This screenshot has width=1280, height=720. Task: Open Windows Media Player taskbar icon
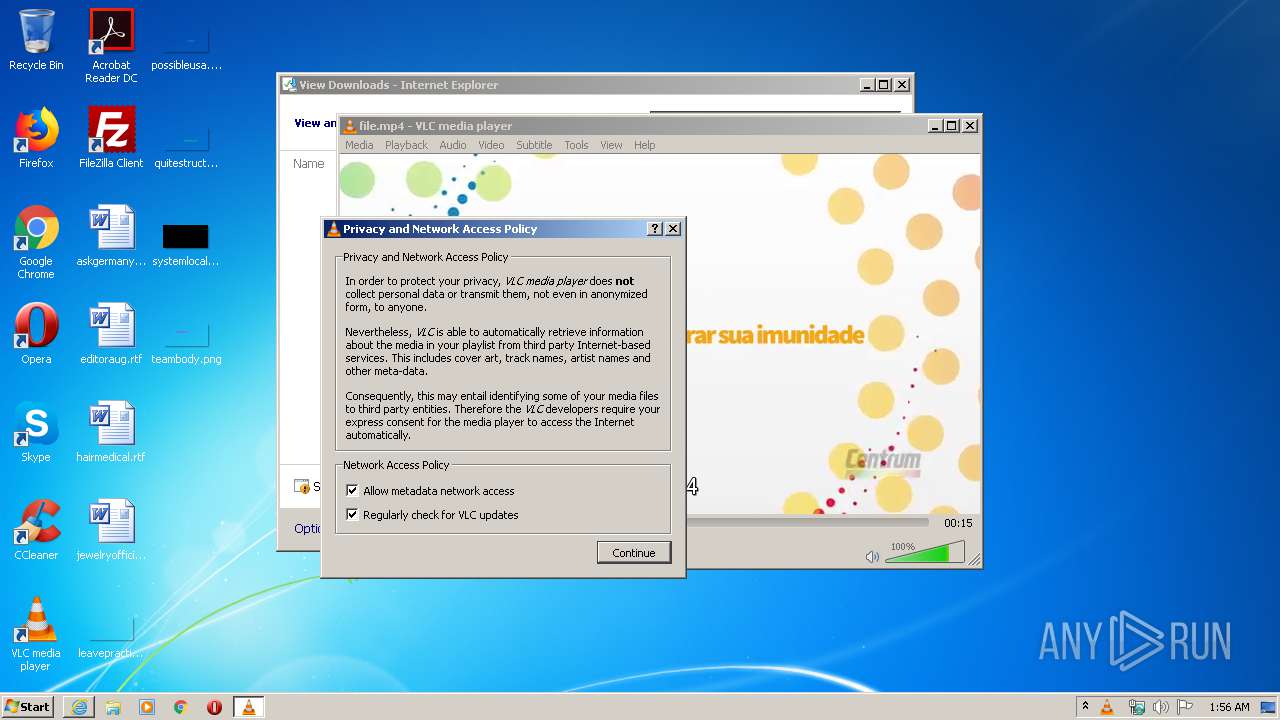pos(147,707)
